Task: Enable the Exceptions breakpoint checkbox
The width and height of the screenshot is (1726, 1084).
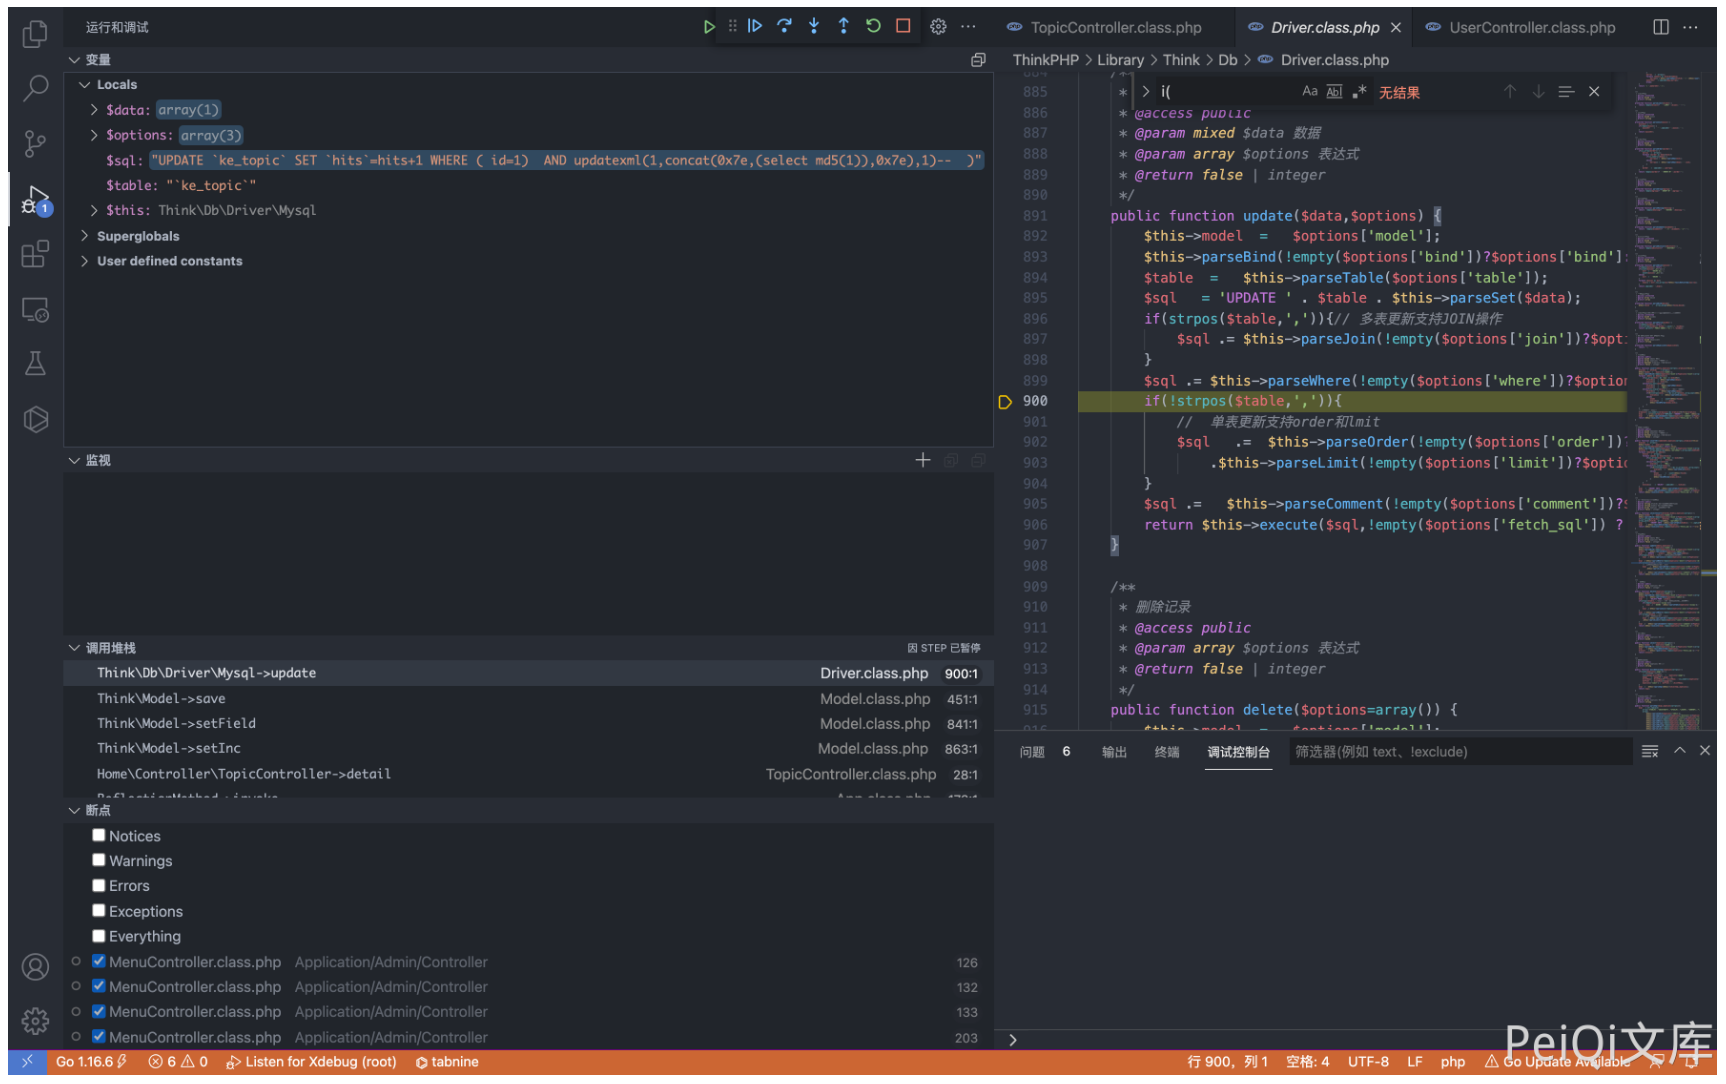Action: point(99,911)
